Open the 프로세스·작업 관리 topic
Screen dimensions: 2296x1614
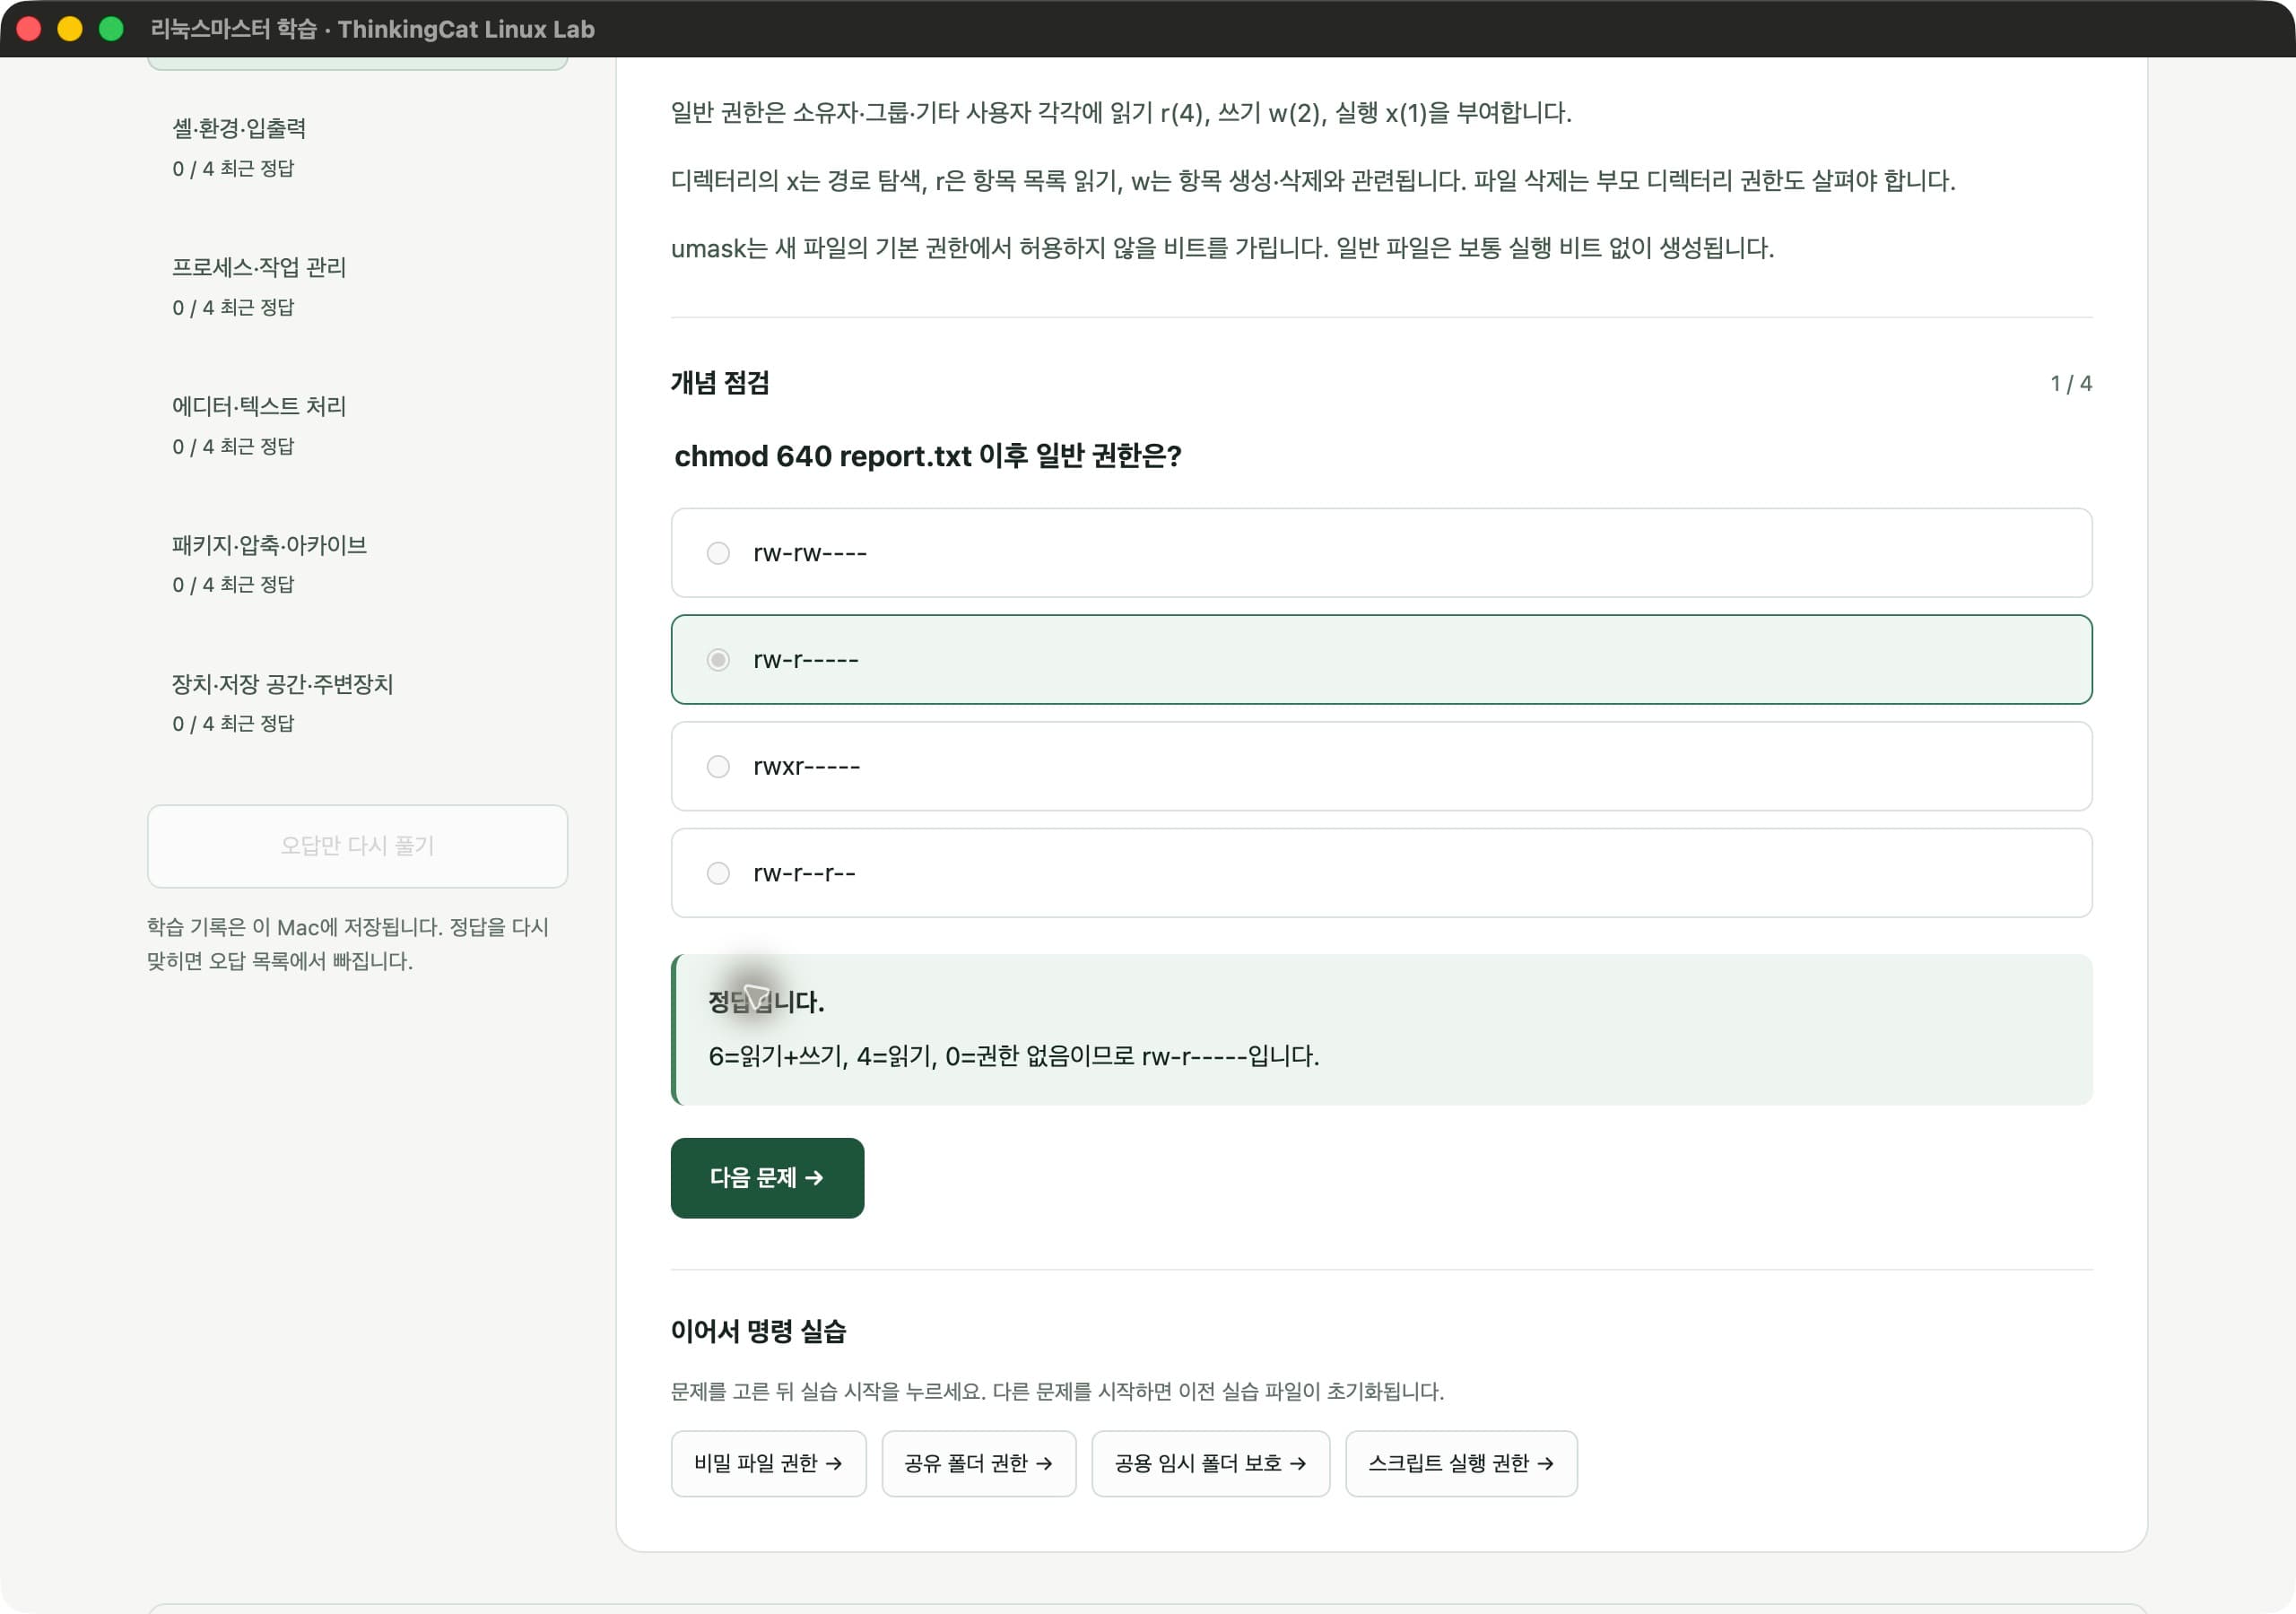[357, 286]
